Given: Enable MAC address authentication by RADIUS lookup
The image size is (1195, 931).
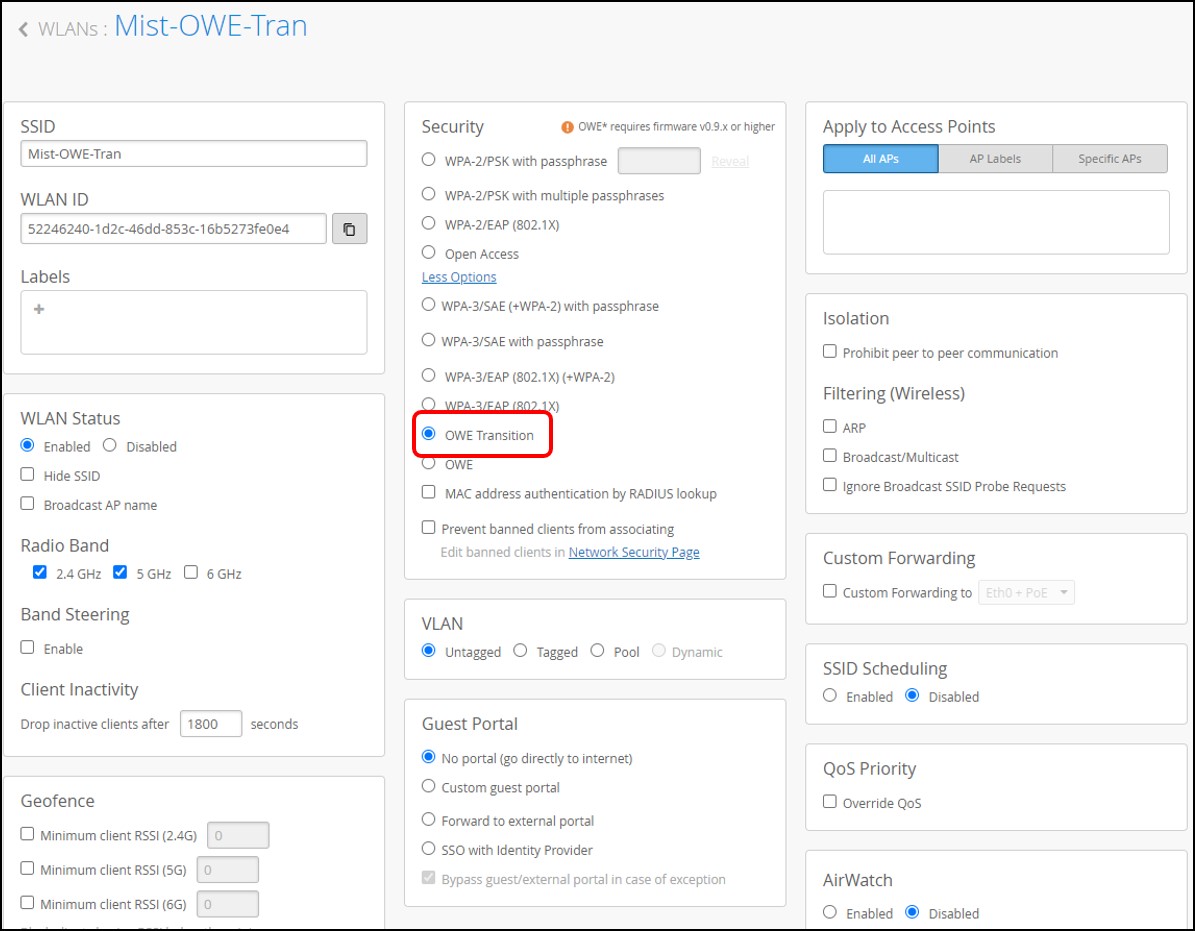Looking at the screenshot, I should click(428, 492).
